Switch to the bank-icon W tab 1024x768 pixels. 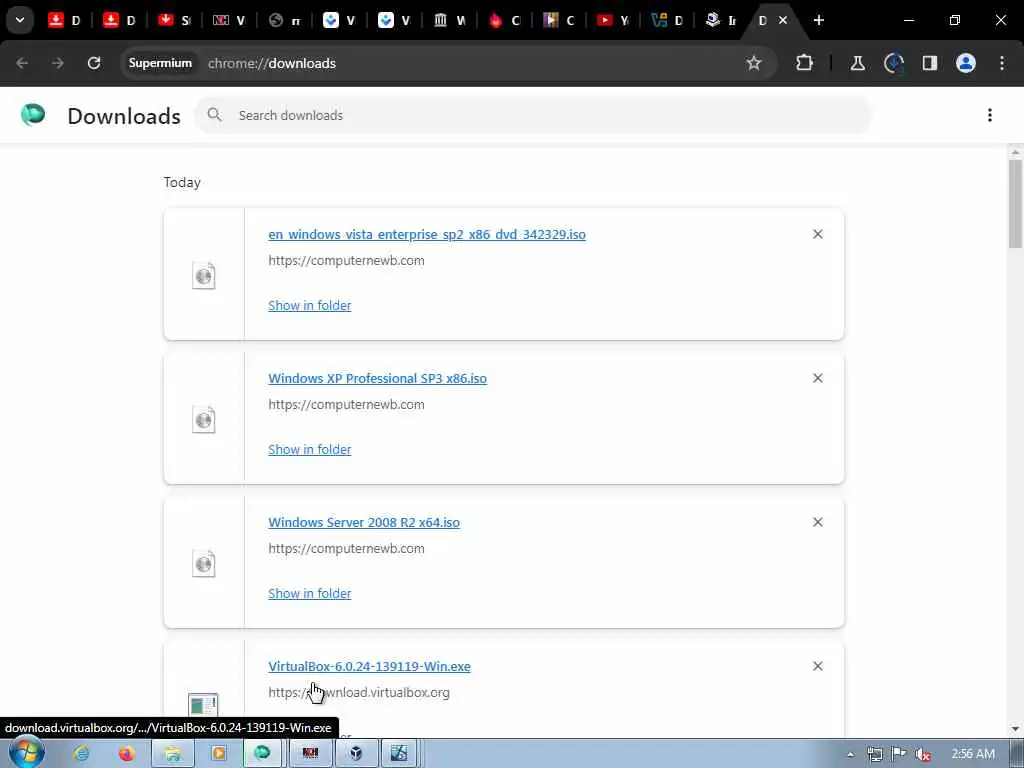[449, 20]
